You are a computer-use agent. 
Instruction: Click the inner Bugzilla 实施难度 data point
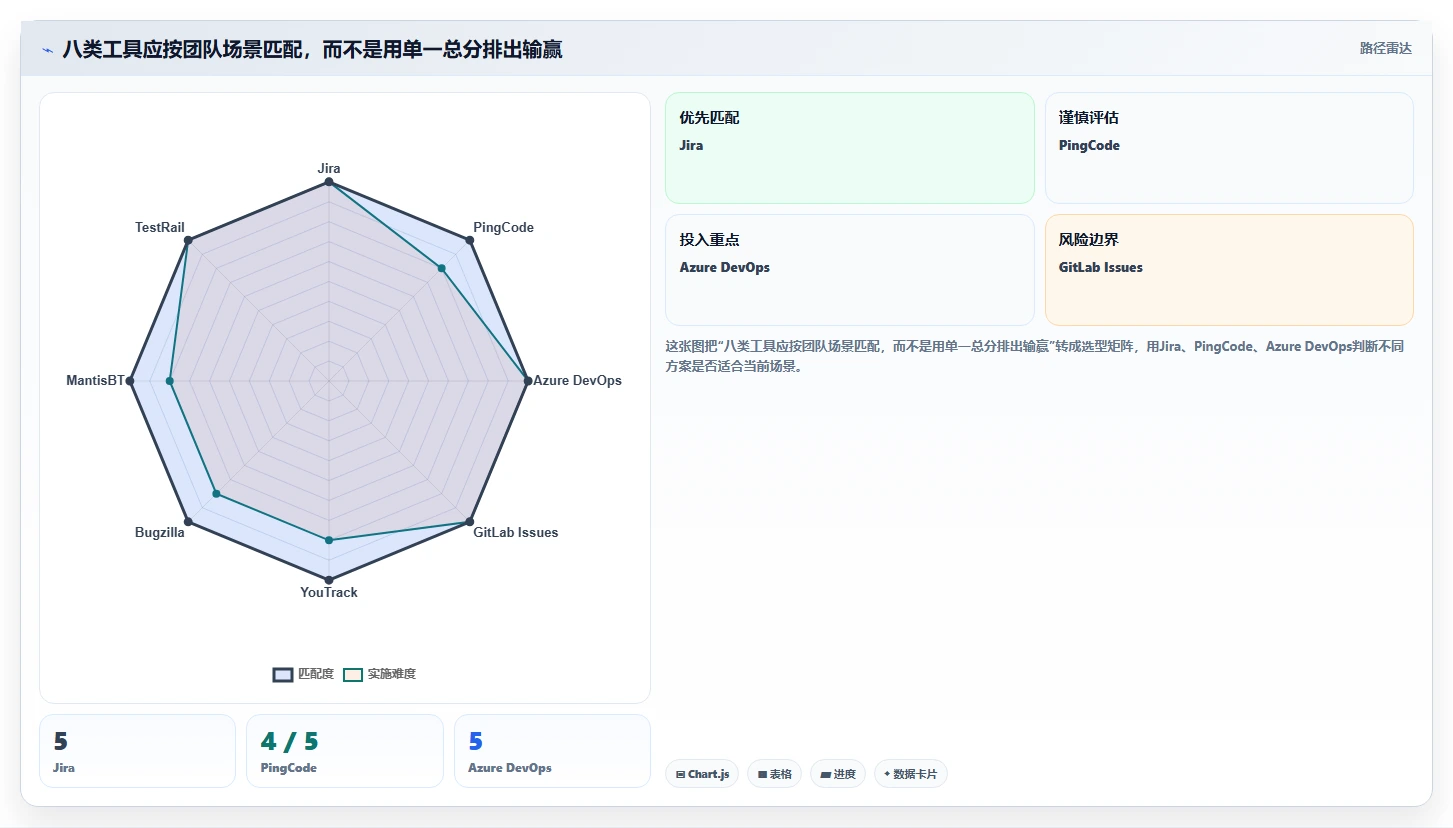216,493
